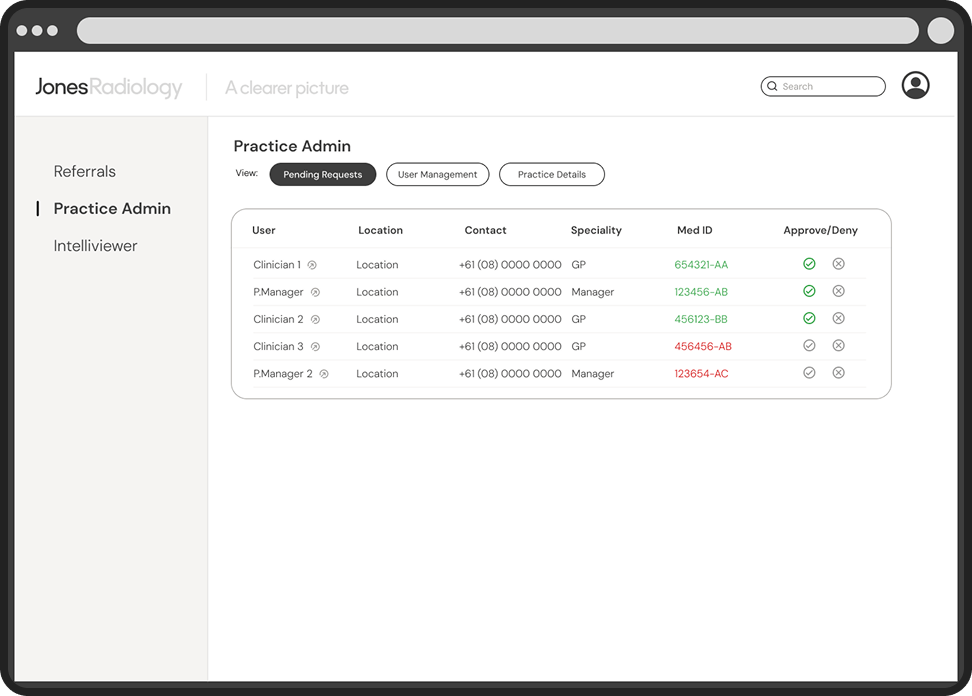
Task: Click Med ID 654321-AA
Action: pos(701,265)
